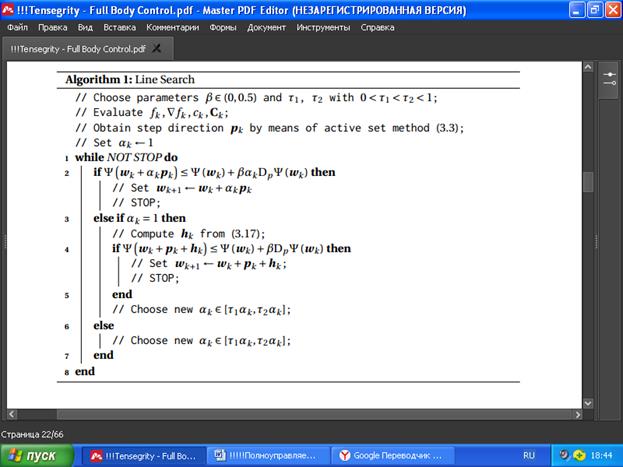Open the Вставка menu
This screenshot has width=623, height=467.
120,27
